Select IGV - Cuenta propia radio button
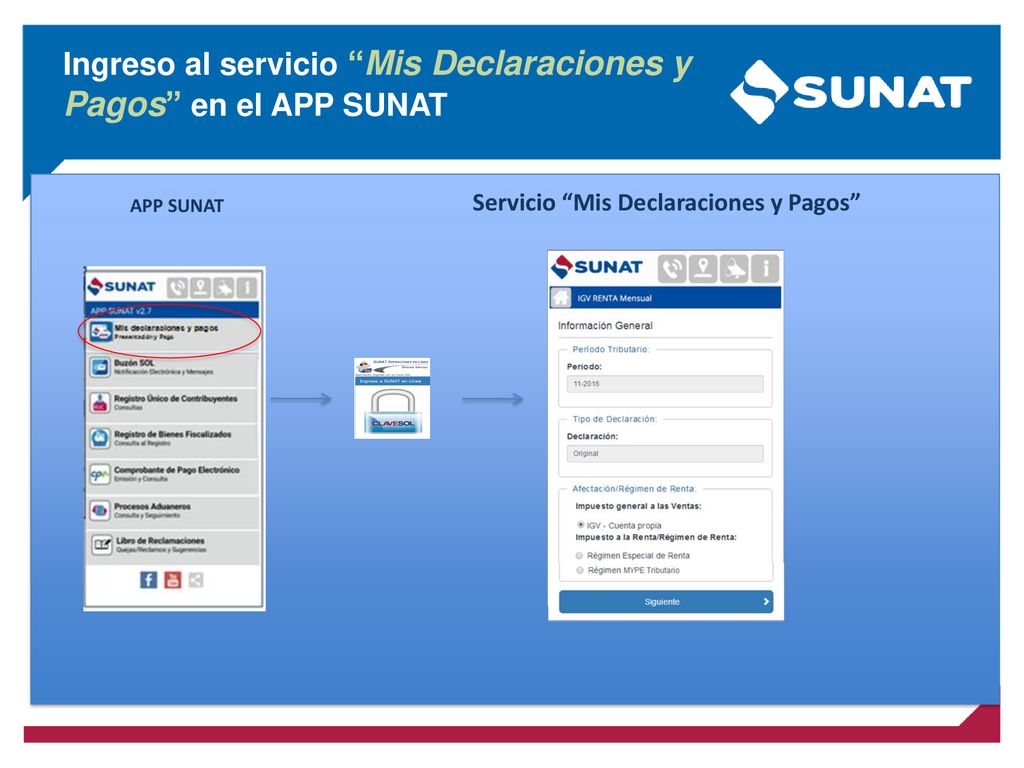 [580, 525]
